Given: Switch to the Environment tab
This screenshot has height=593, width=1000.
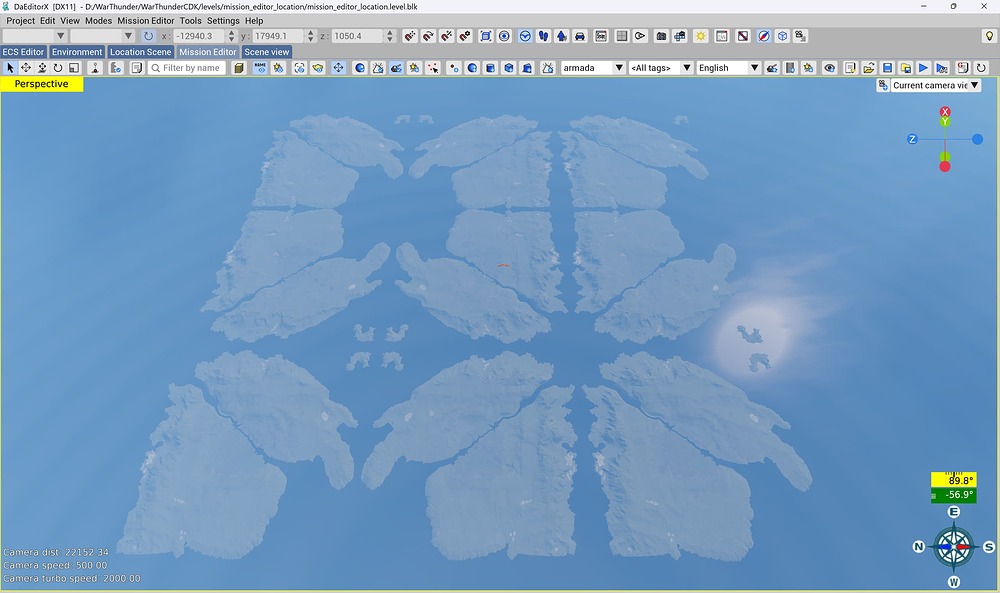Looking at the screenshot, I should click(77, 52).
